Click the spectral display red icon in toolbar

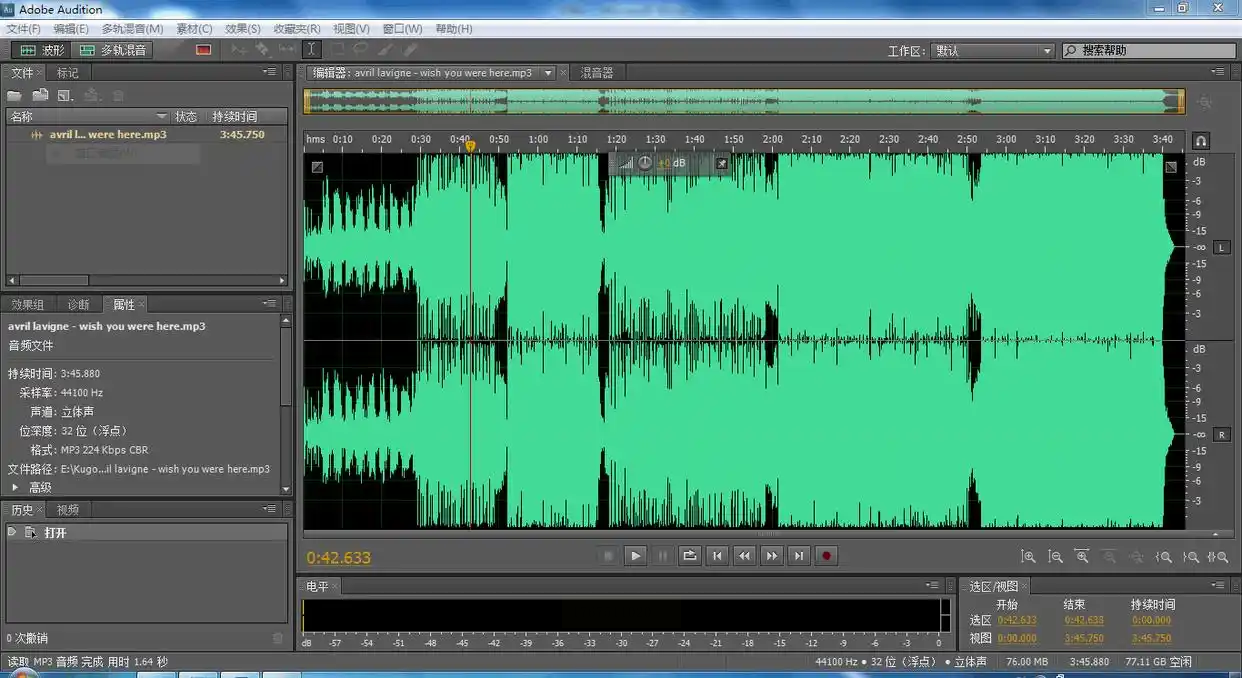(204, 50)
